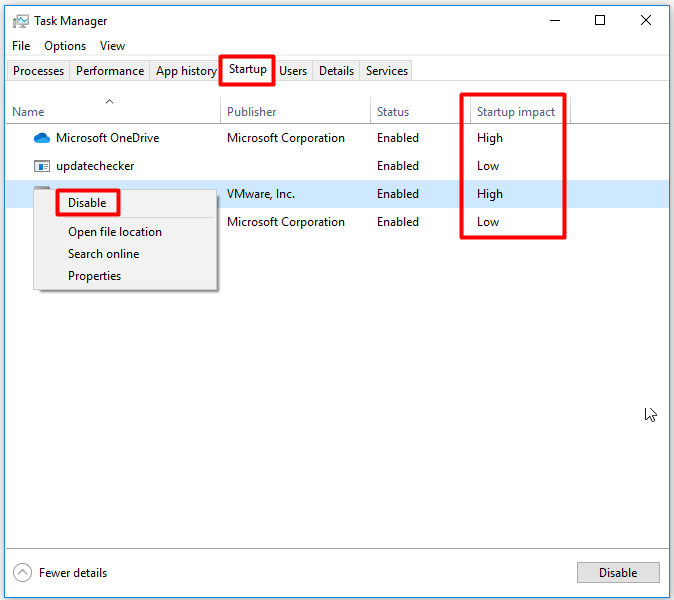Image resolution: width=674 pixels, height=600 pixels.
Task: Close the Task Manager window
Action: [x=646, y=20]
